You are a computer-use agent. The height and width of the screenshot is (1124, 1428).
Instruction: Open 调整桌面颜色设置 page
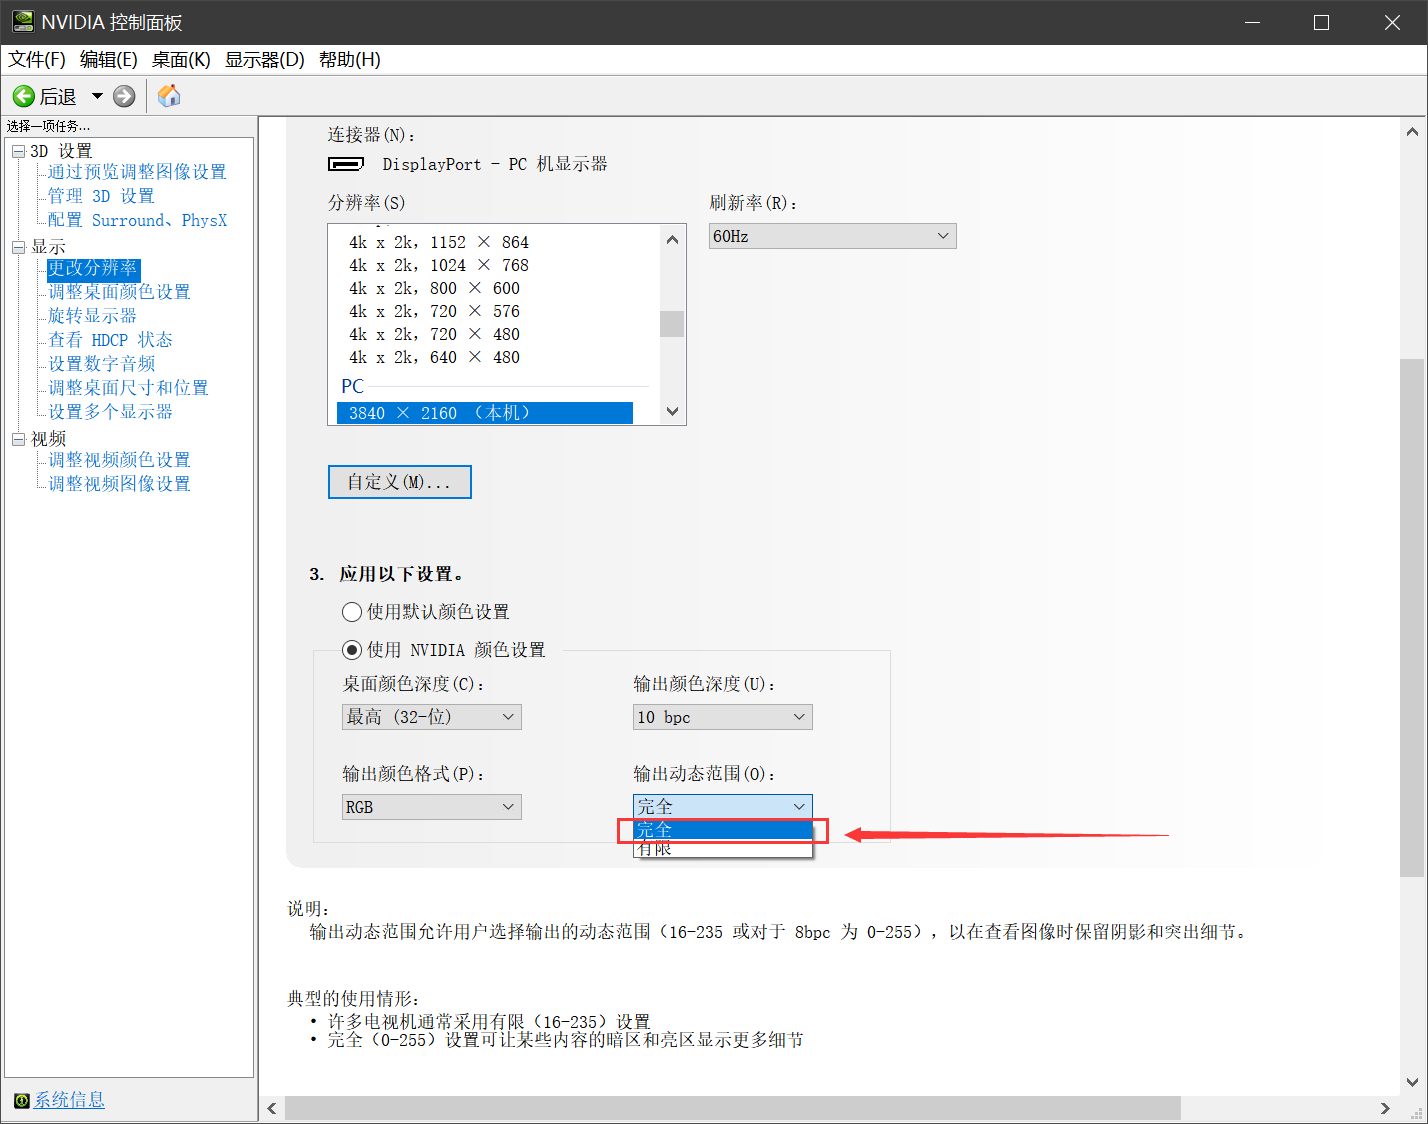(x=119, y=292)
